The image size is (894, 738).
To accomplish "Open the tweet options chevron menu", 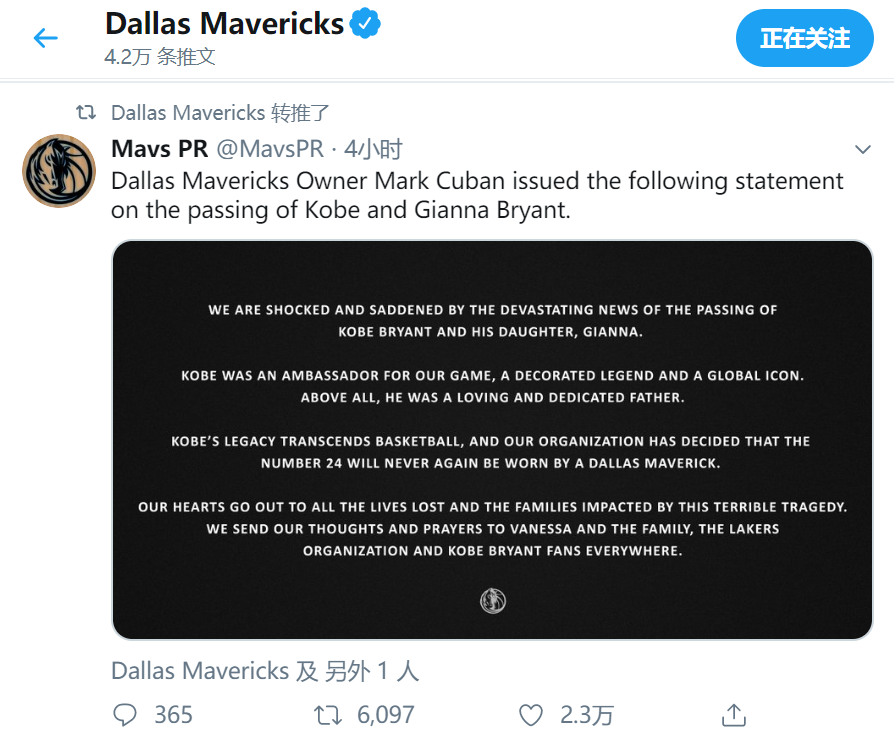I will 863,149.
